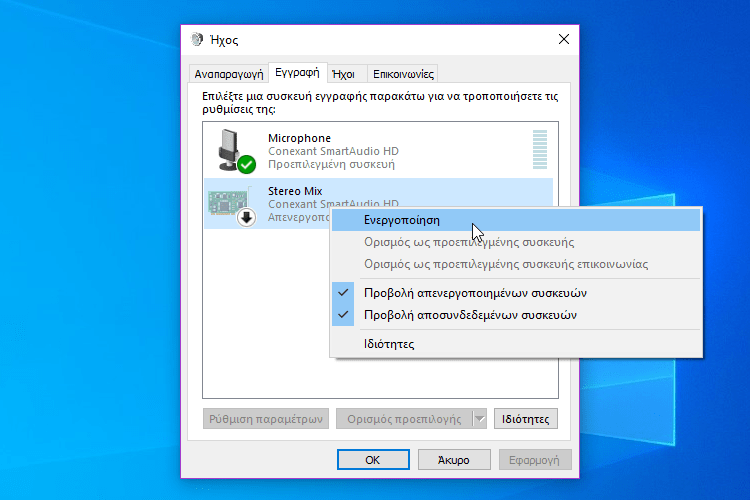Switch to the Αναπαραγωγή tab
The image size is (750, 500).
coord(229,74)
